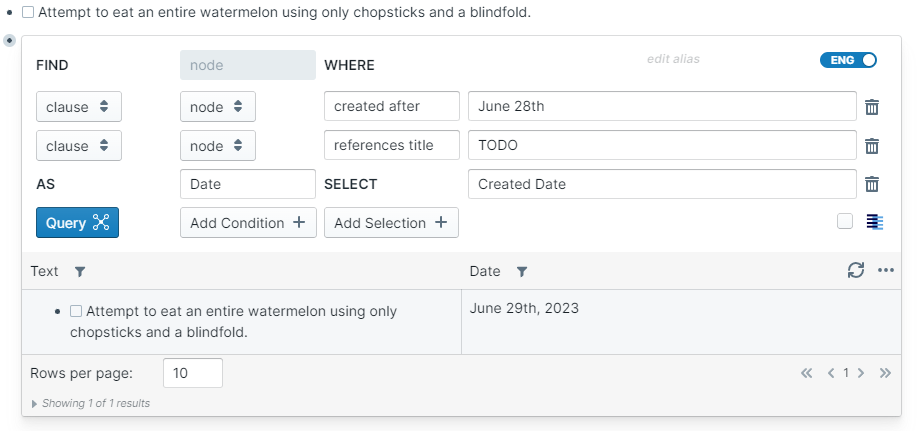The height and width of the screenshot is (431, 923).
Task: Open the node dropdown in the TODO row
Action: click(217, 146)
